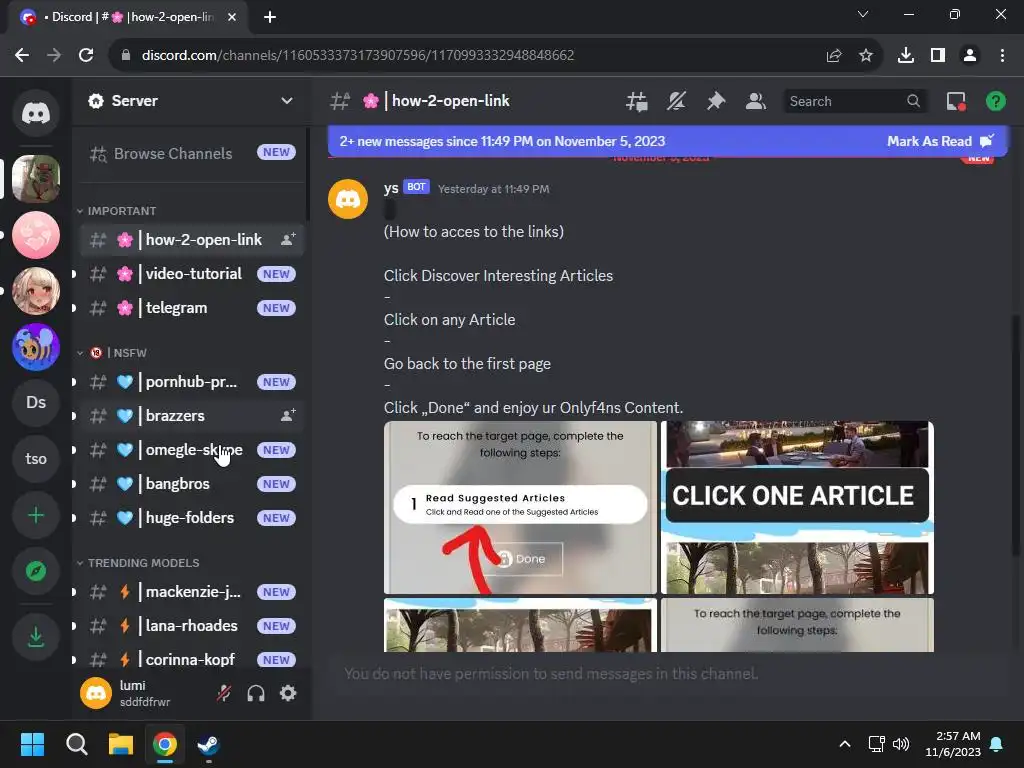Open new browser tab
Image resolution: width=1024 pixels, height=768 pixels.
pyautogui.click(x=270, y=17)
